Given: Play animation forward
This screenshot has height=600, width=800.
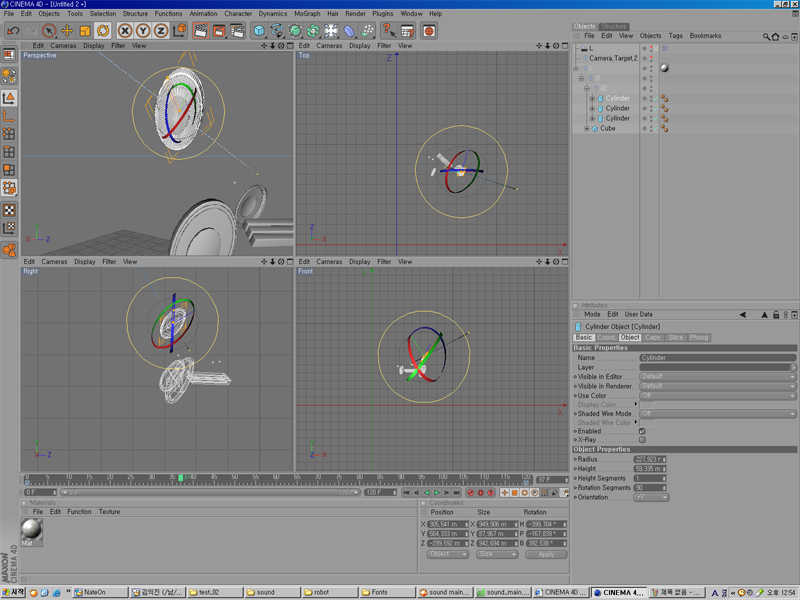Looking at the screenshot, I should pos(437,493).
